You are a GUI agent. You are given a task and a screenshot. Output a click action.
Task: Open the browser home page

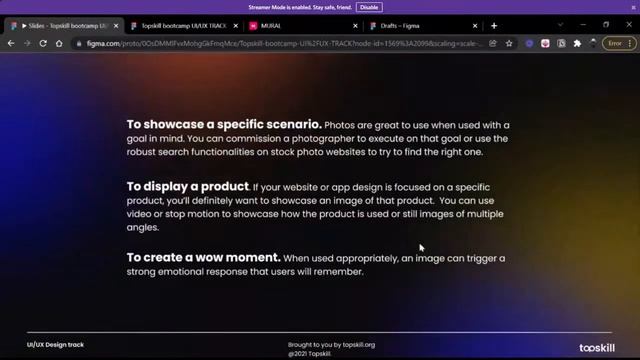pyautogui.click(x=59, y=43)
